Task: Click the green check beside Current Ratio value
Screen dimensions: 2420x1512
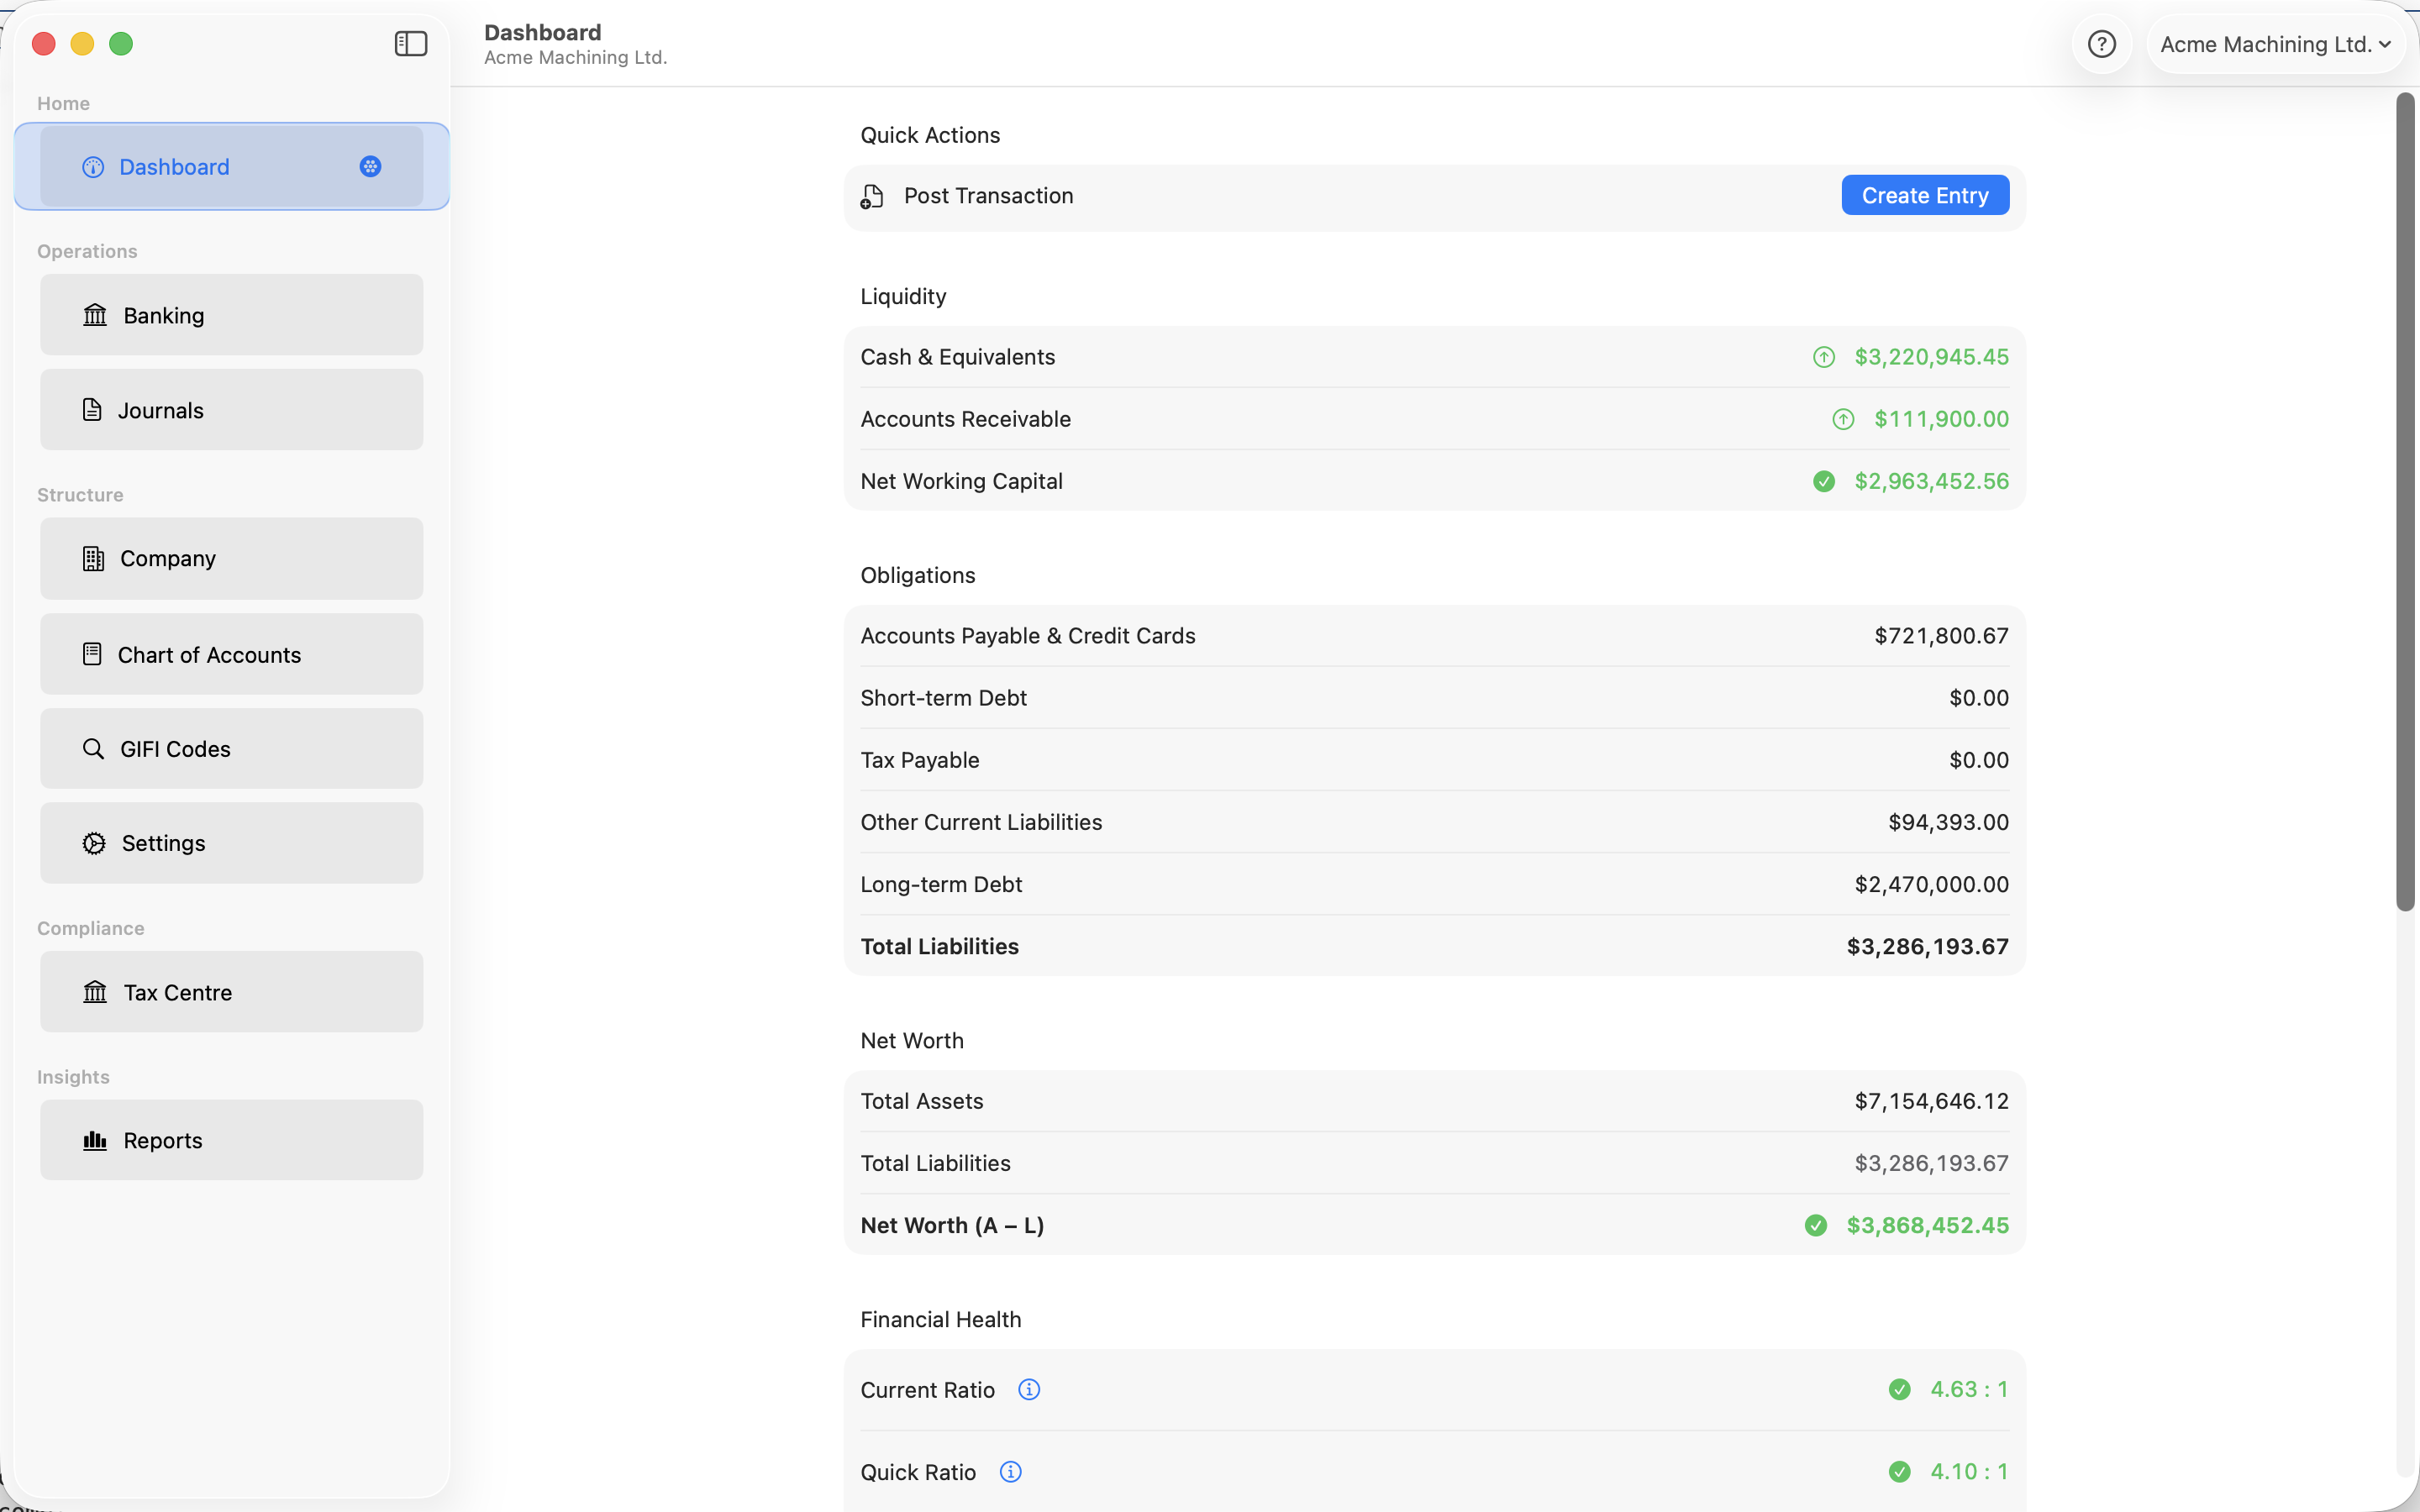Action: (x=1900, y=1389)
